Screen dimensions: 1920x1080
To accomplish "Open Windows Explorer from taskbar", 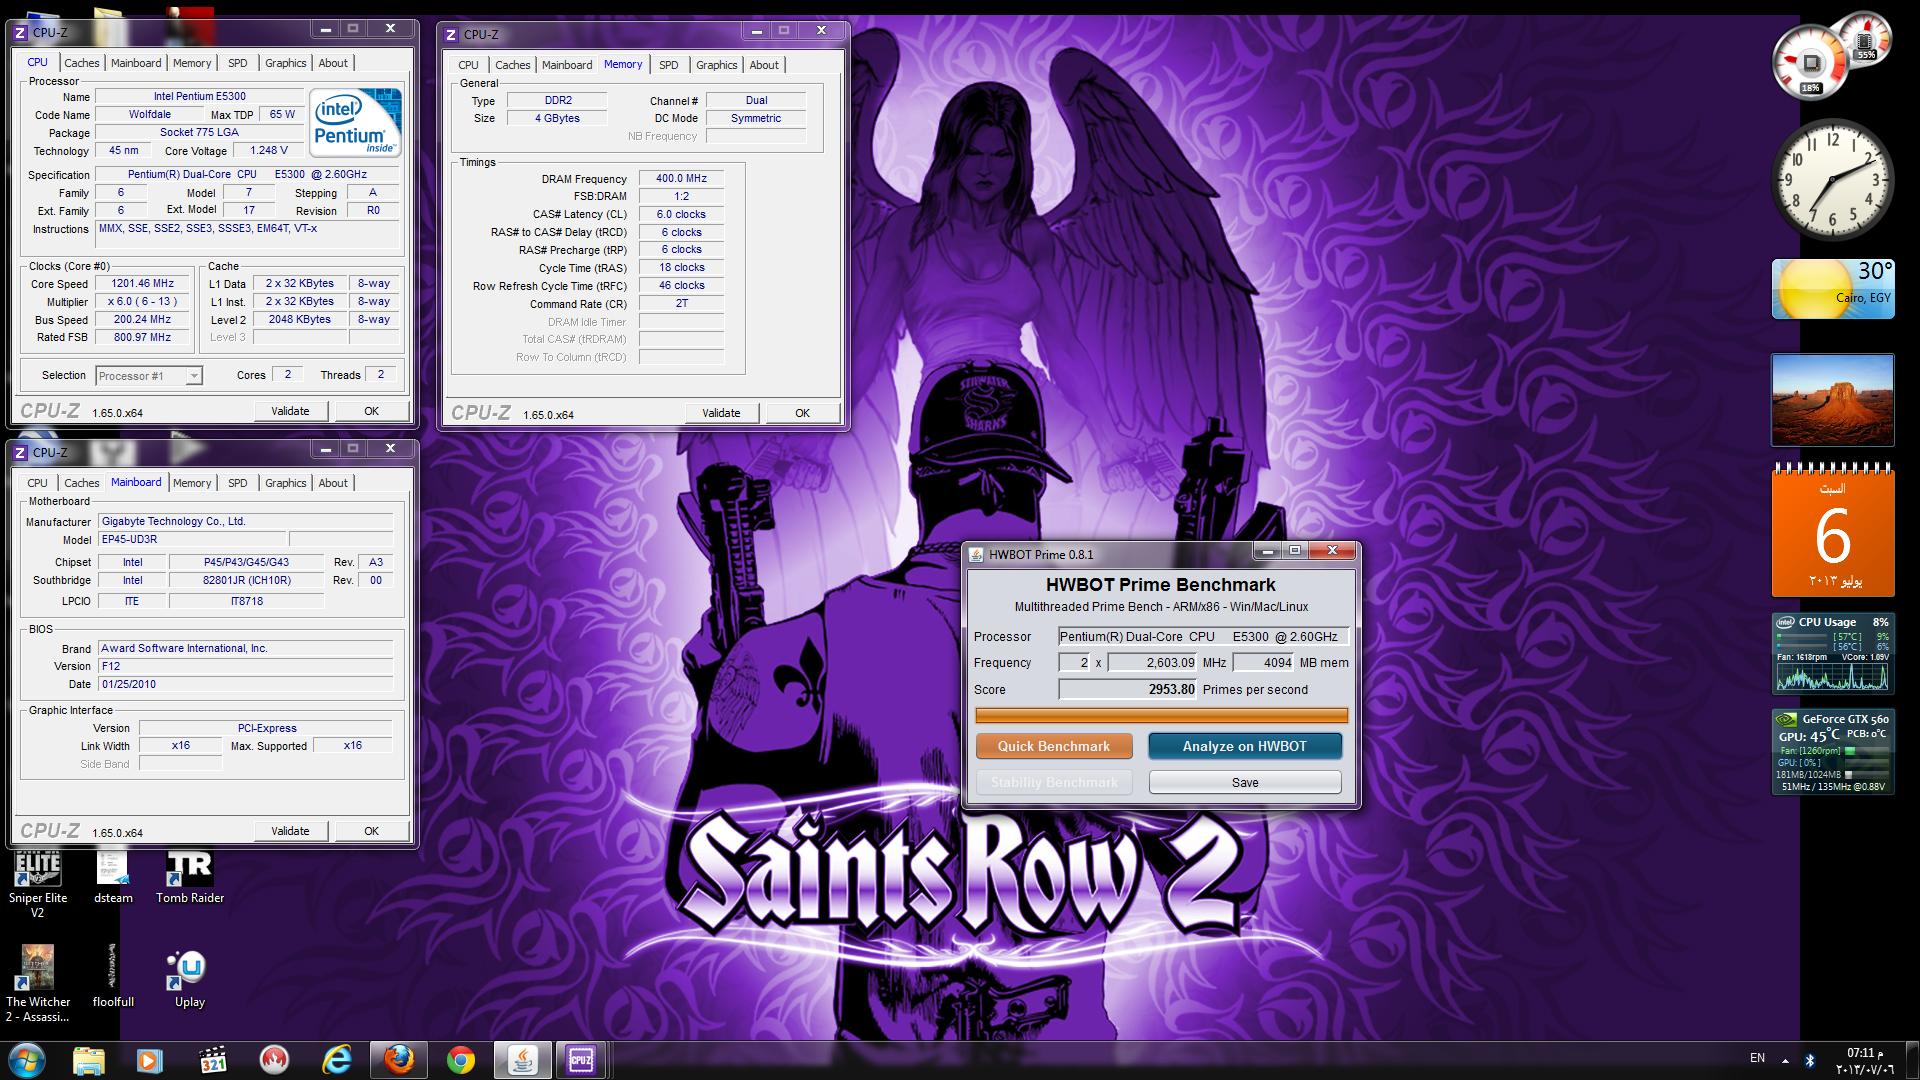I will pos(89,1060).
